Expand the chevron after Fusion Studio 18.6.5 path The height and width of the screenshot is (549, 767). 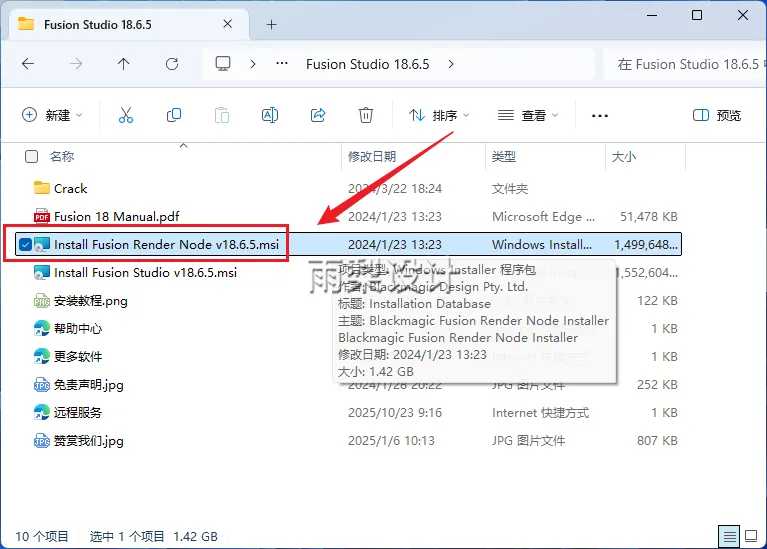tap(451, 64)
